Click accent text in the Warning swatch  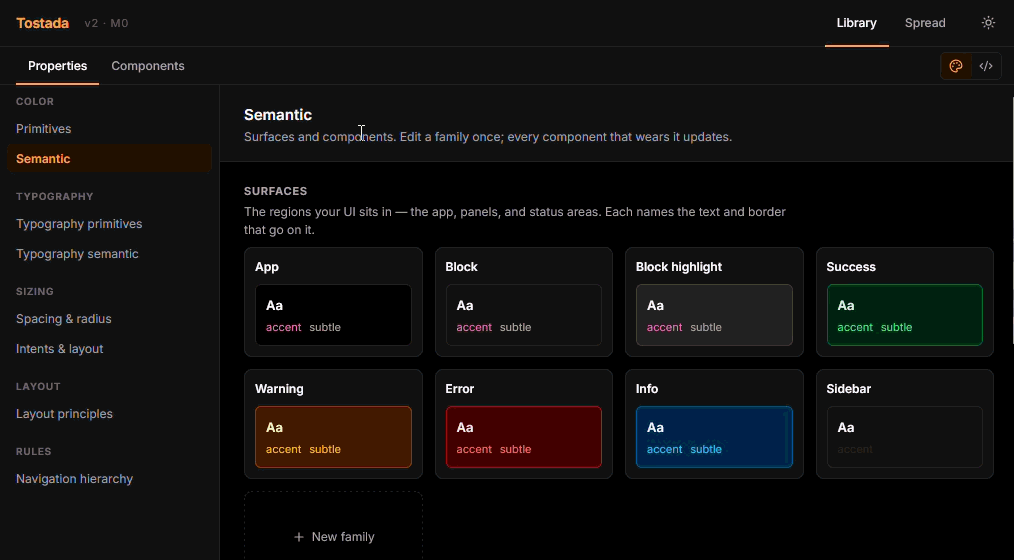tap(283, 449)
